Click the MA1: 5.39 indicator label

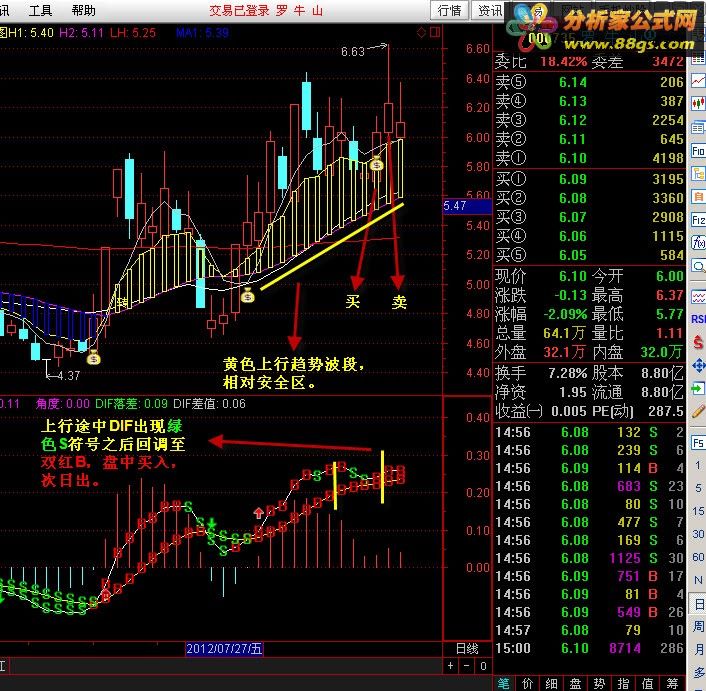pos(203,32)
